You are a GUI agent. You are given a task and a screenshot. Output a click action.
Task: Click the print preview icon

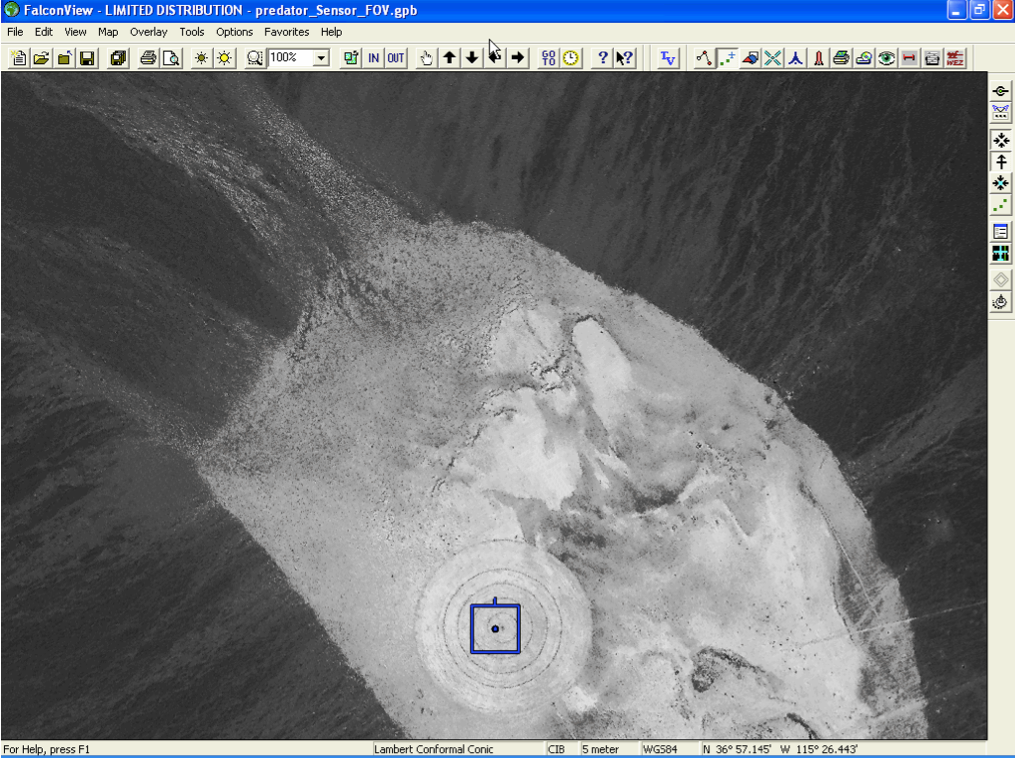tap(171, 58)
